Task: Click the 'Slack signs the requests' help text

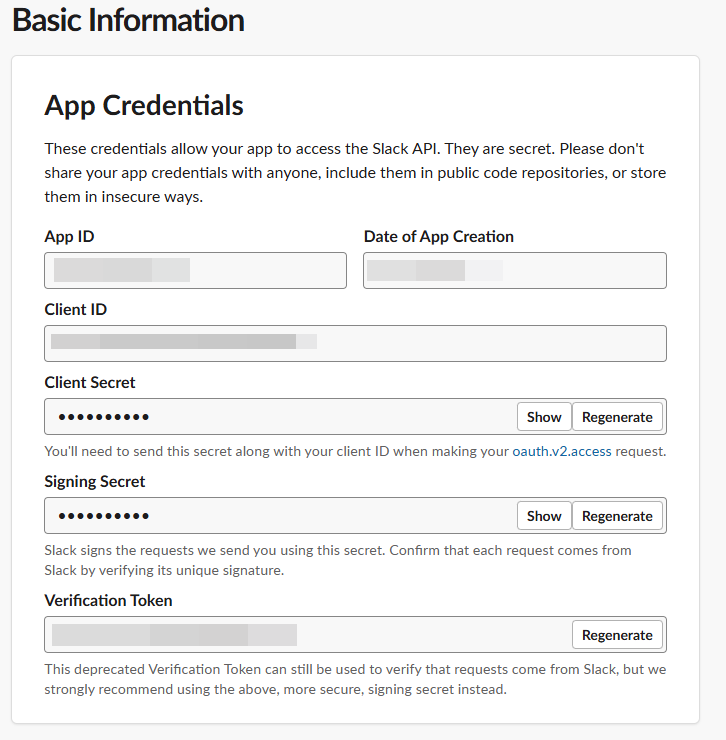Action: [338, 560]
